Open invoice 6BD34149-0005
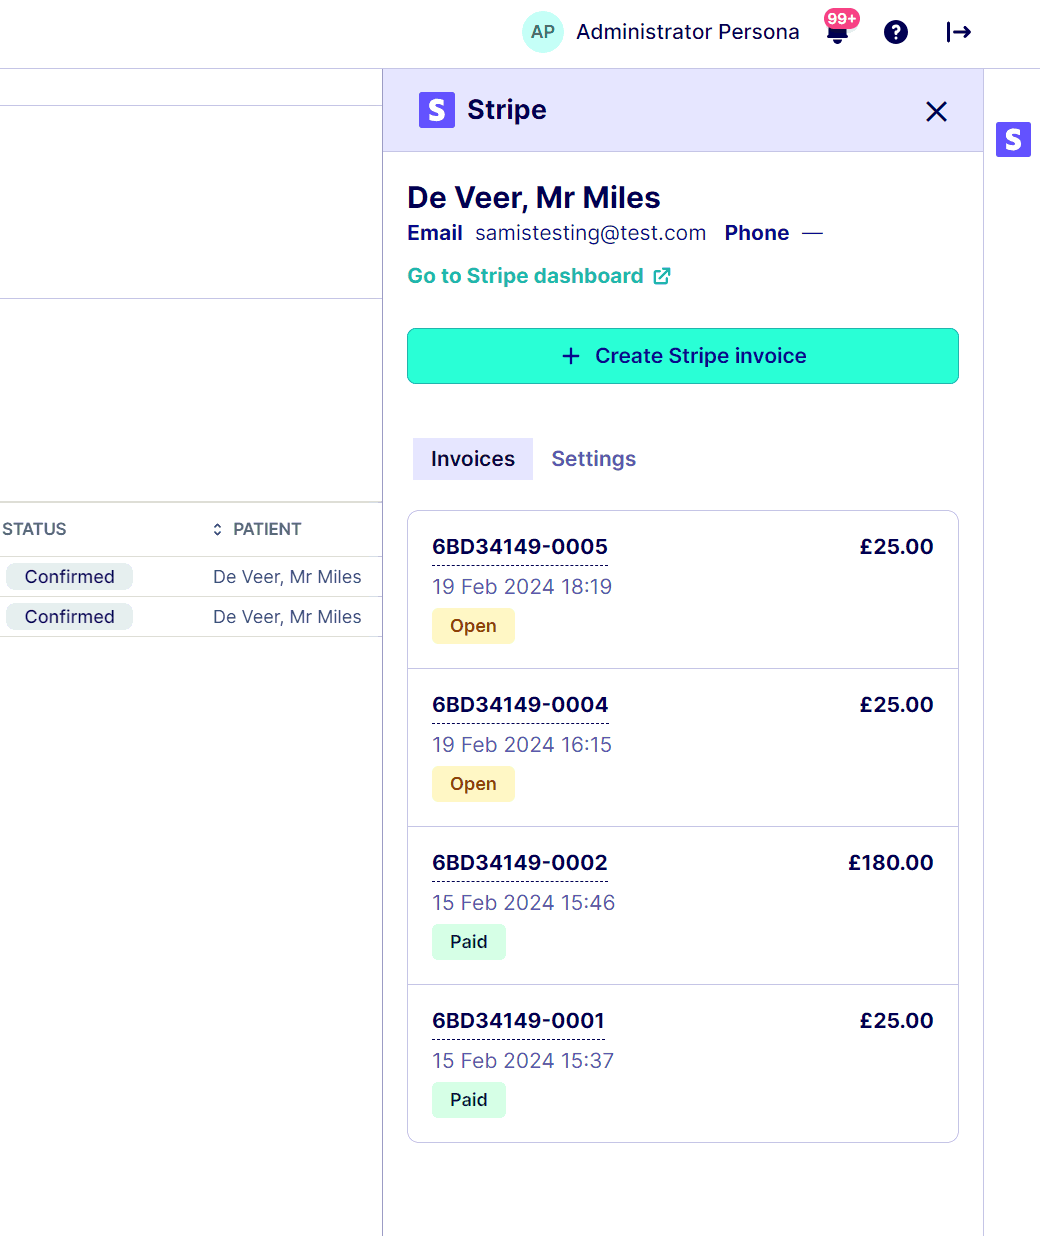The image size is (1040, 1236). tap(519, 547)
